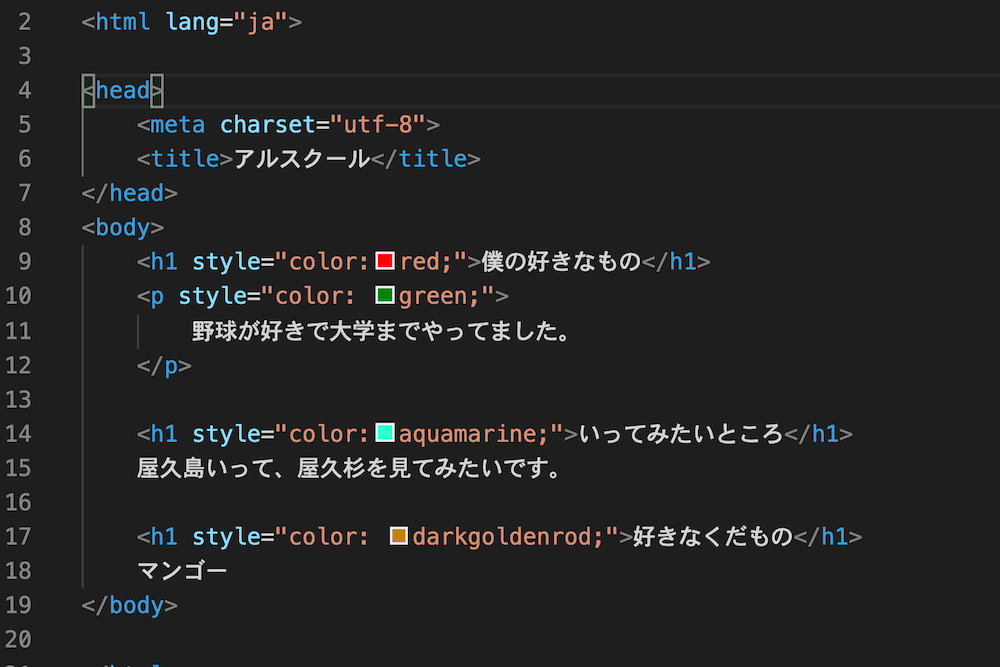
Task: Select line number 9 in the gutter
Action: pyautogui.click(x=24, y=261)
